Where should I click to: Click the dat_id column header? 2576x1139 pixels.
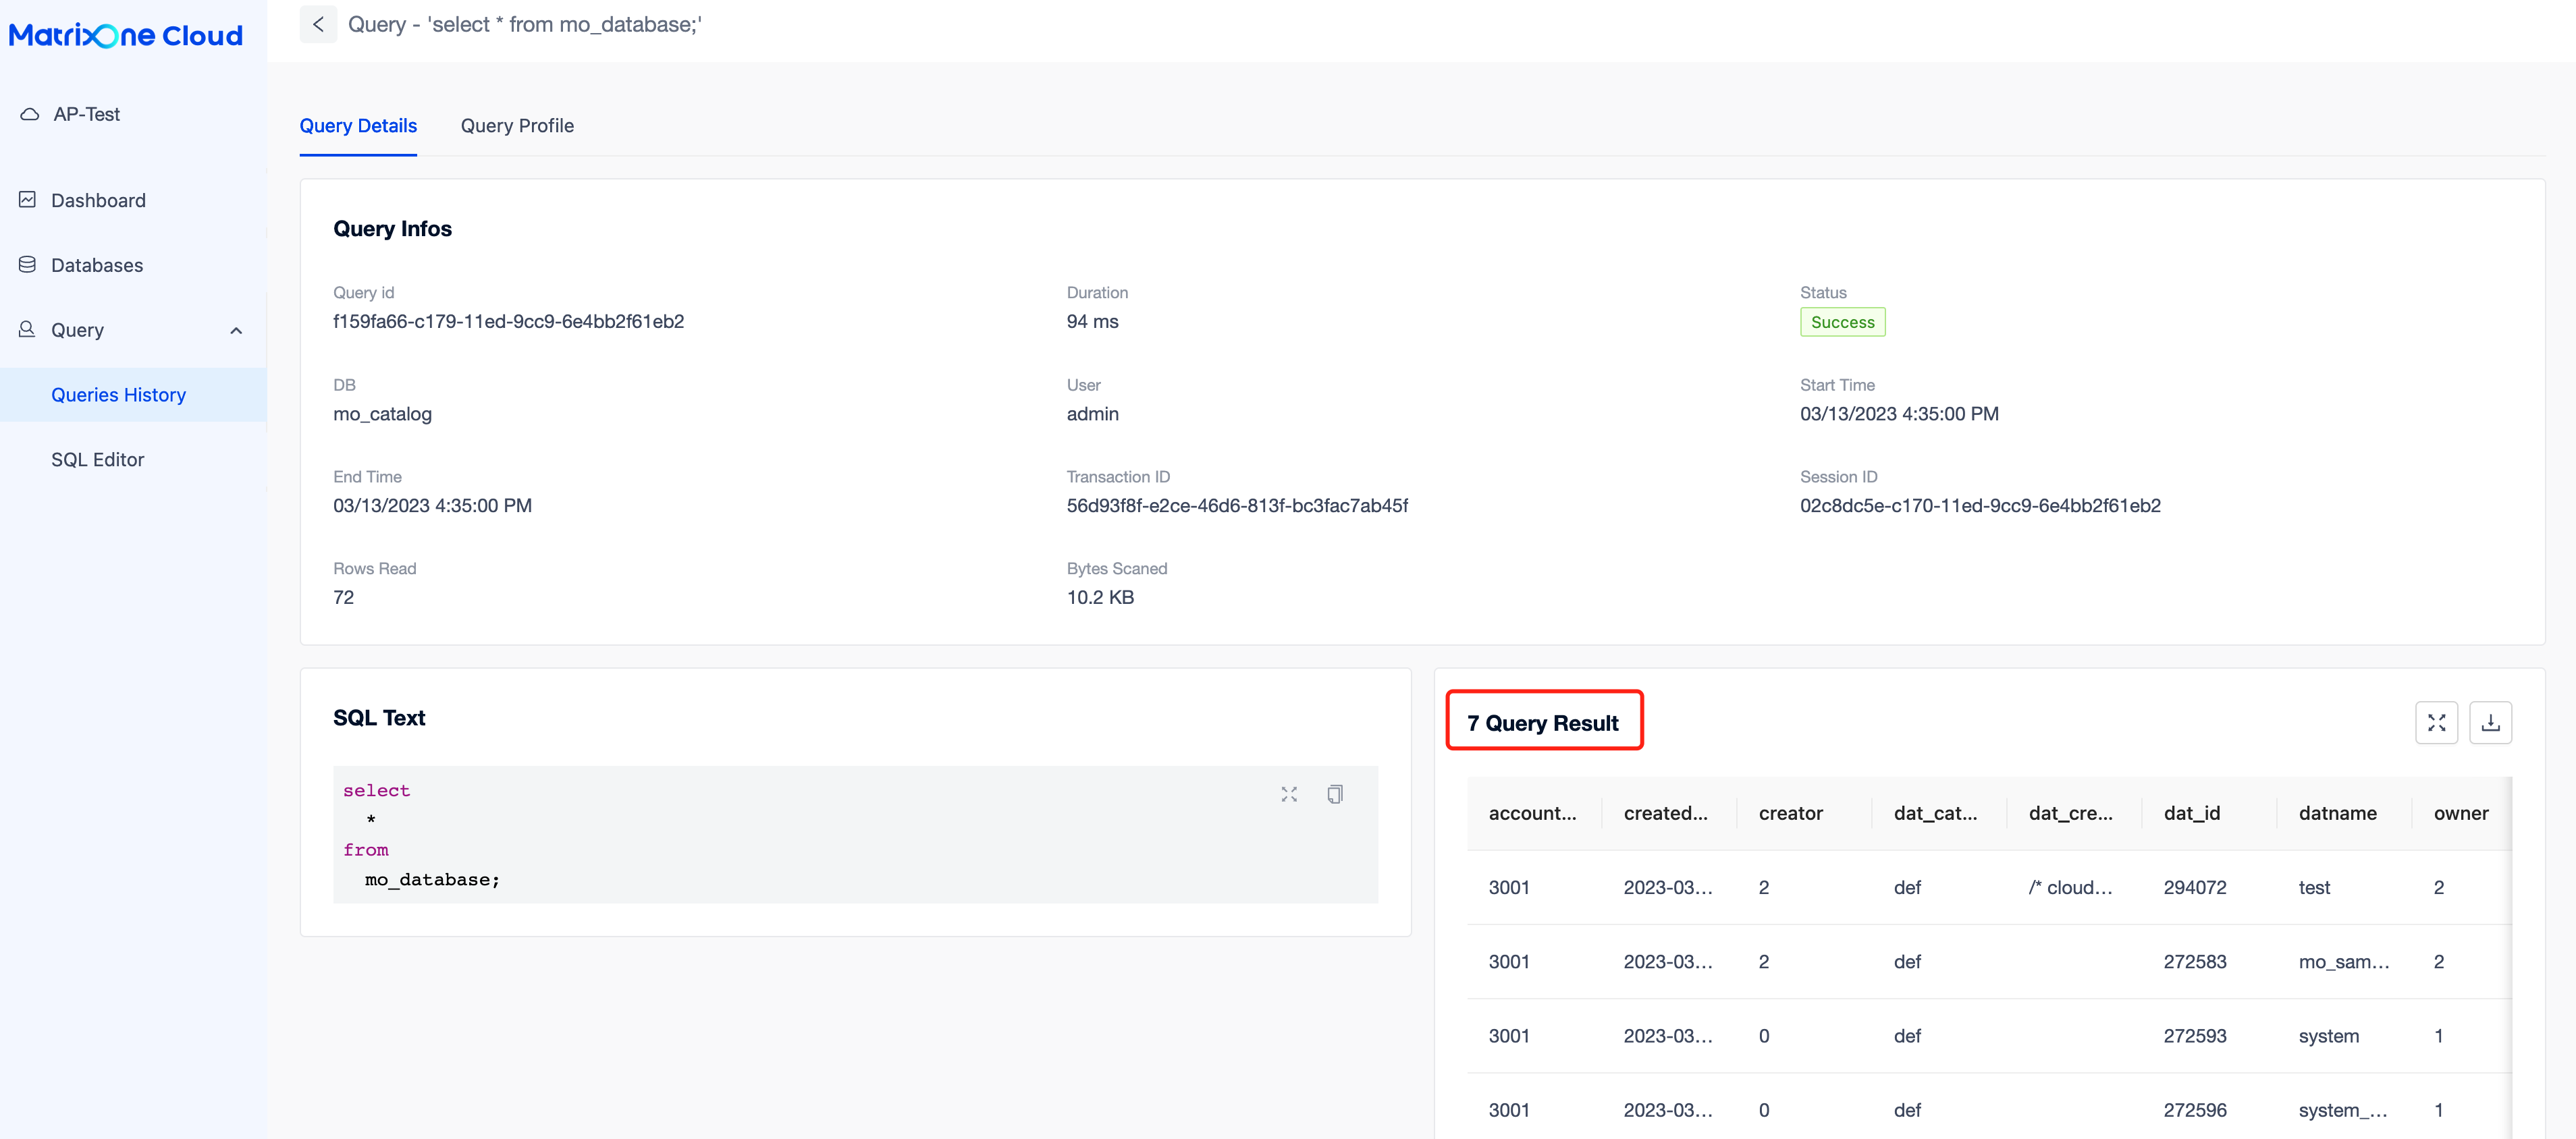tap(2193, 813)
